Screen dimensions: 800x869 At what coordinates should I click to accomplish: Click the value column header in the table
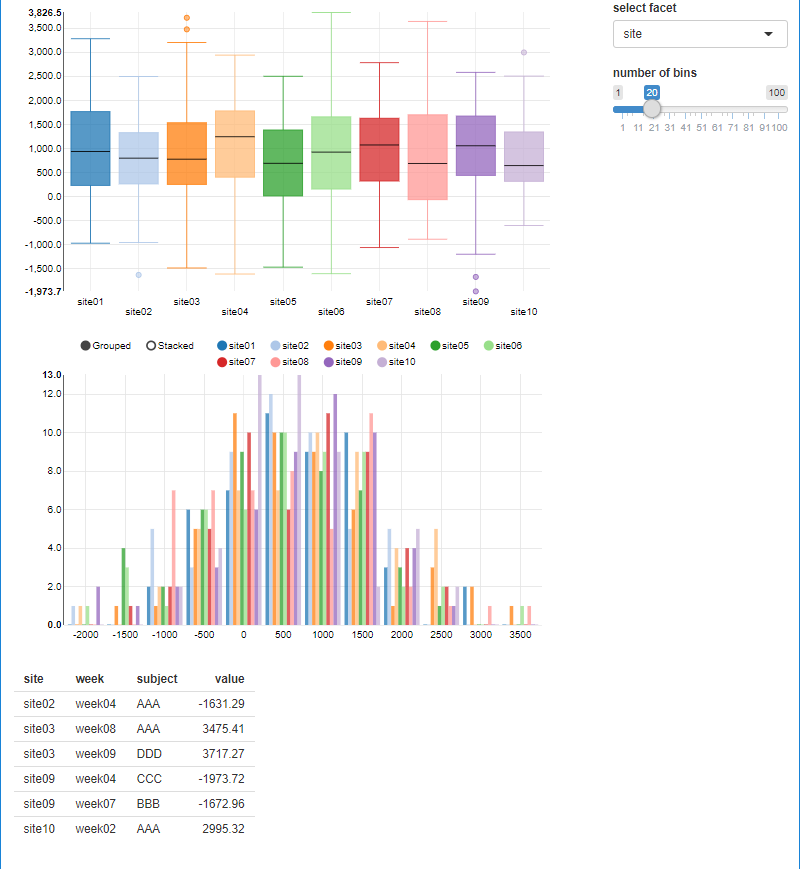[x=229, y=678]
